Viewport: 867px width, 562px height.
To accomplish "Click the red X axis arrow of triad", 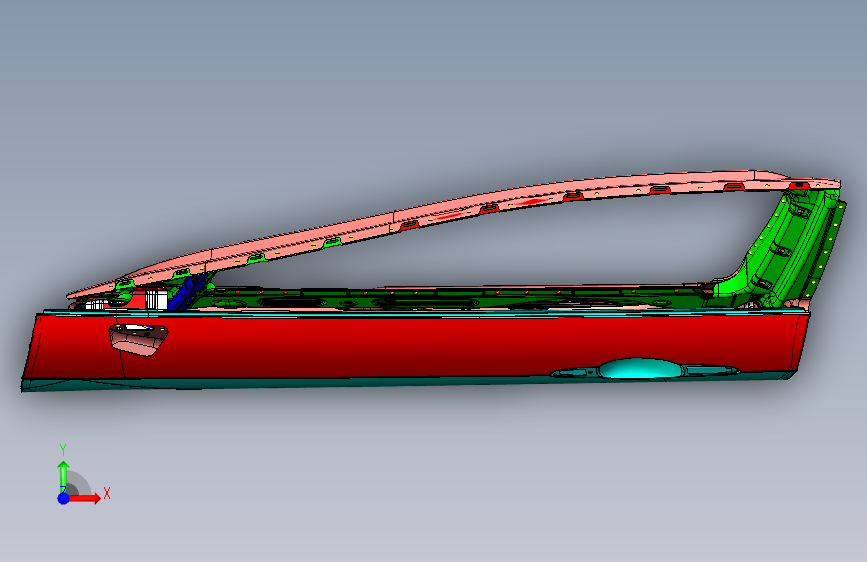I will (86, 498).
